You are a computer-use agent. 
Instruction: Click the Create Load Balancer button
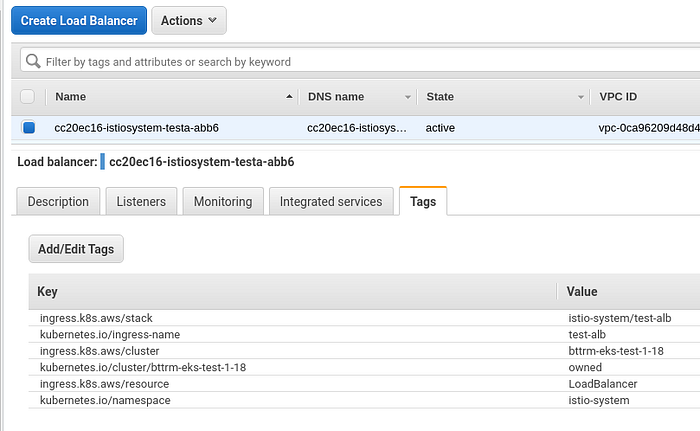point(80,20)
